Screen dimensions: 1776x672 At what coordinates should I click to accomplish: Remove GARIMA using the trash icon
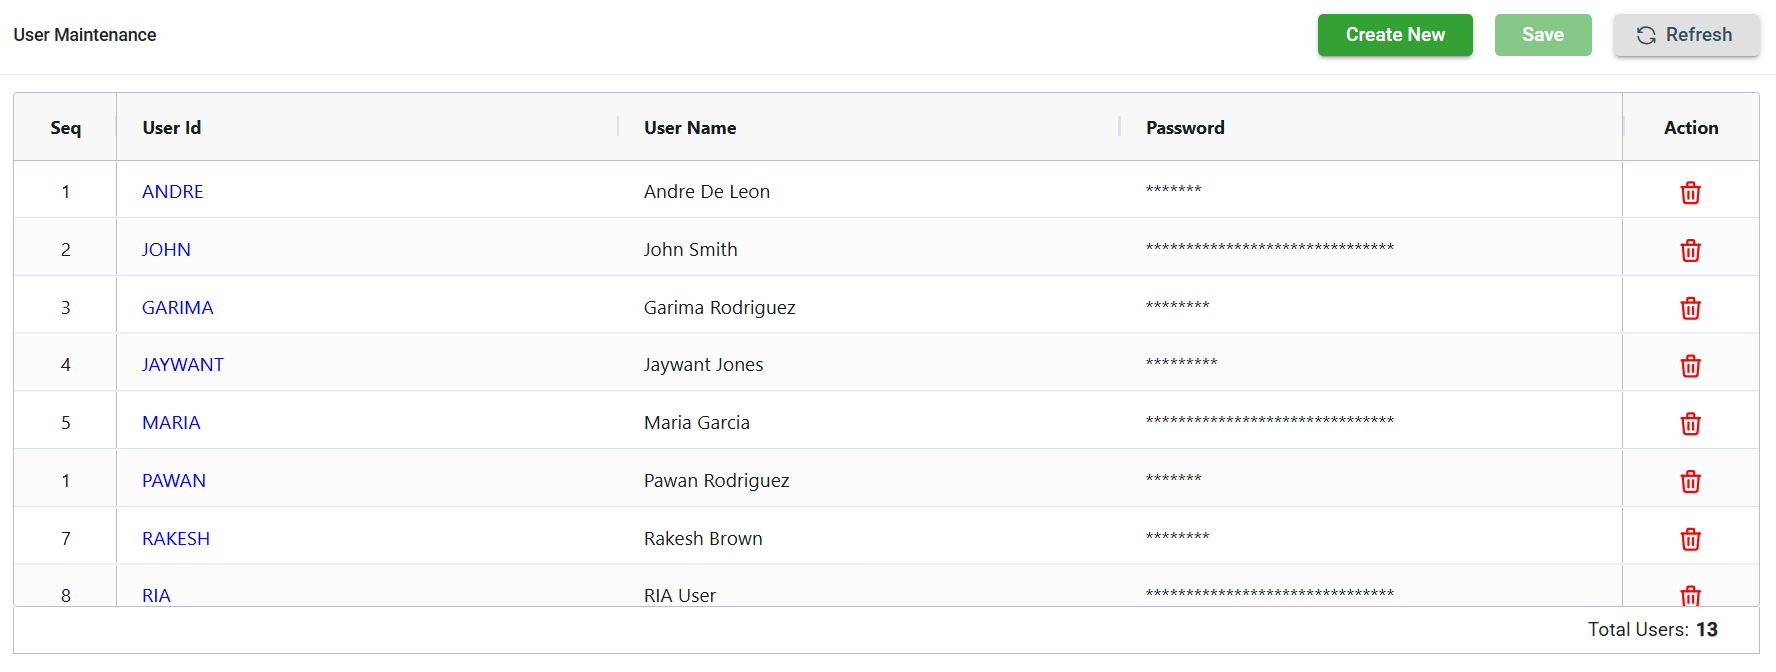tap(1690, 308)
